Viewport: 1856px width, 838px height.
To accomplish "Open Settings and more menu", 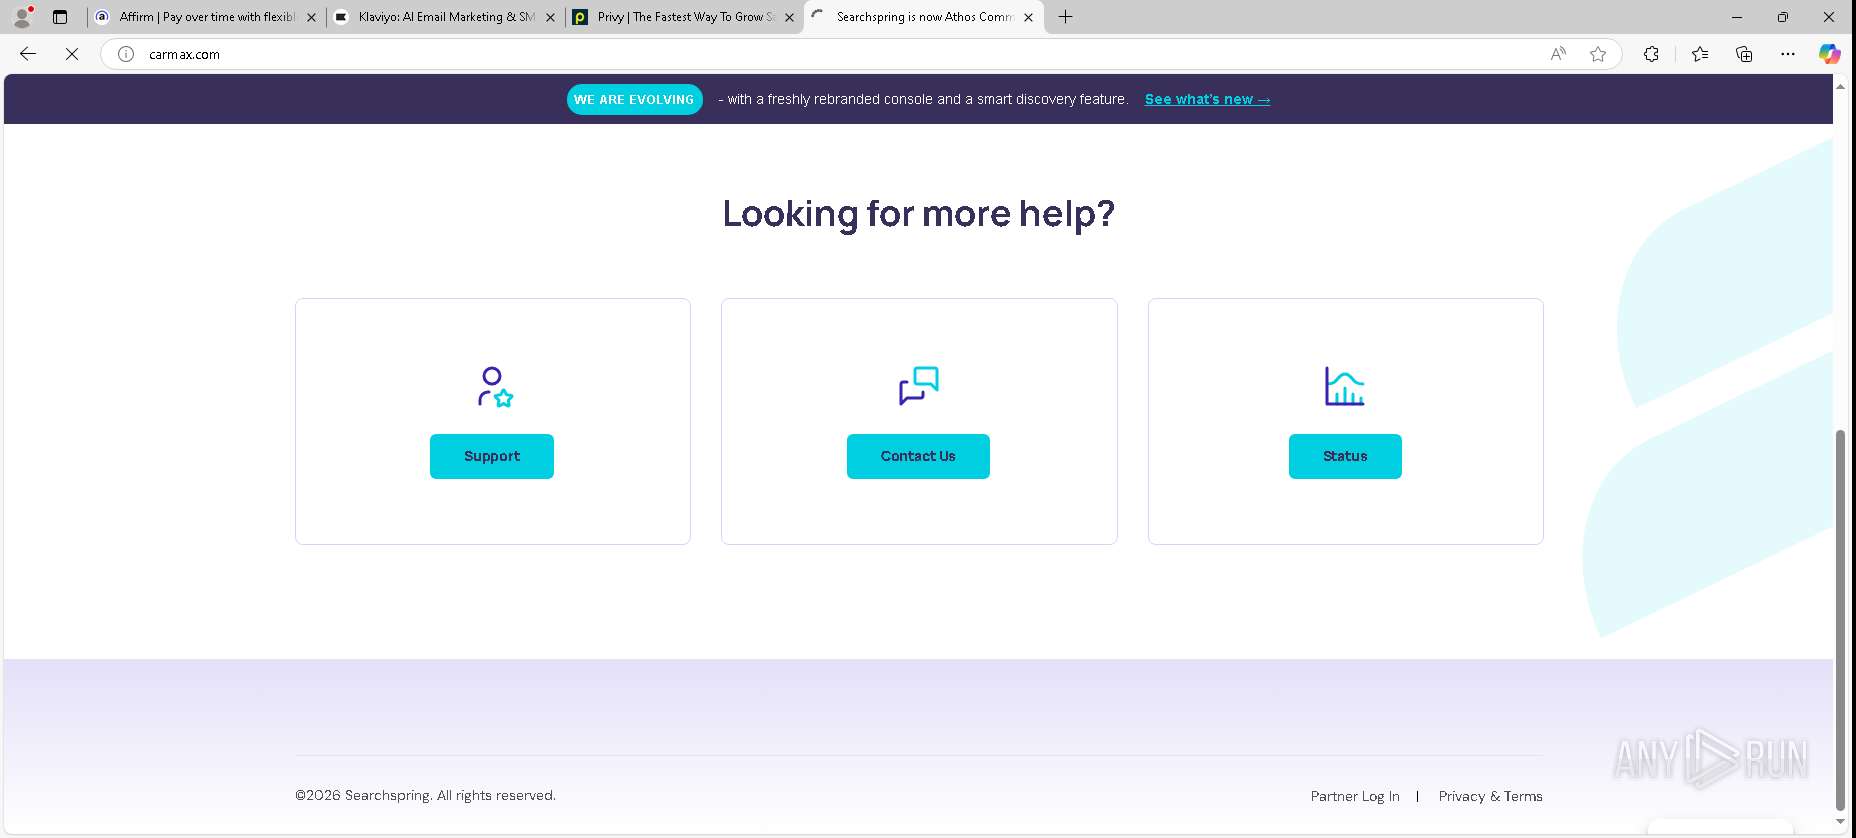I will [1788, 54].
